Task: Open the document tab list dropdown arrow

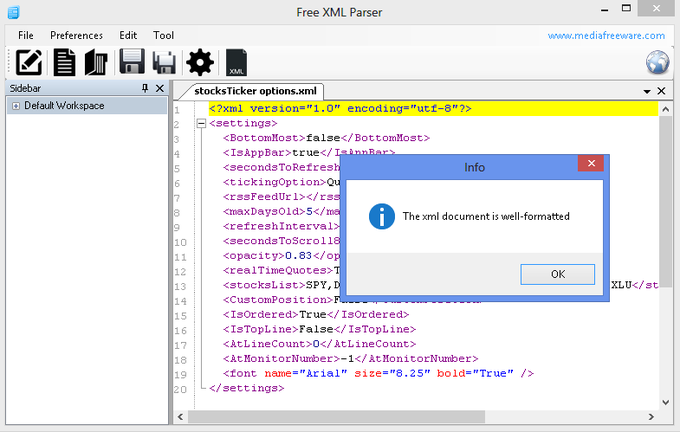Action: 647,91
